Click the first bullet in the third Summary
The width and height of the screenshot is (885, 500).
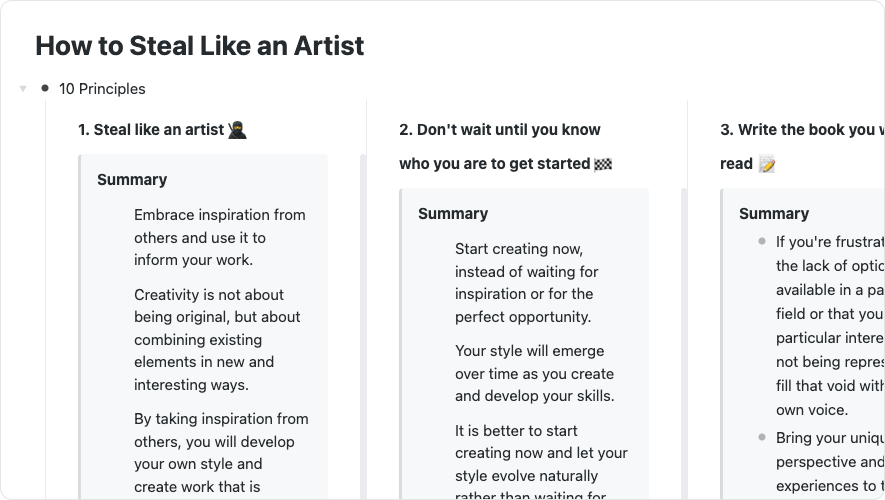[762, 241]
